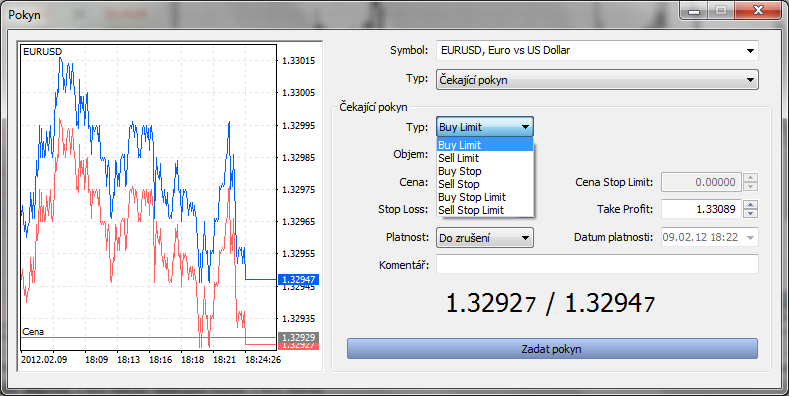Select Buy Limit from the list
Image resolution: width=789 pixels, height=396 pixels.
(485, 145)
